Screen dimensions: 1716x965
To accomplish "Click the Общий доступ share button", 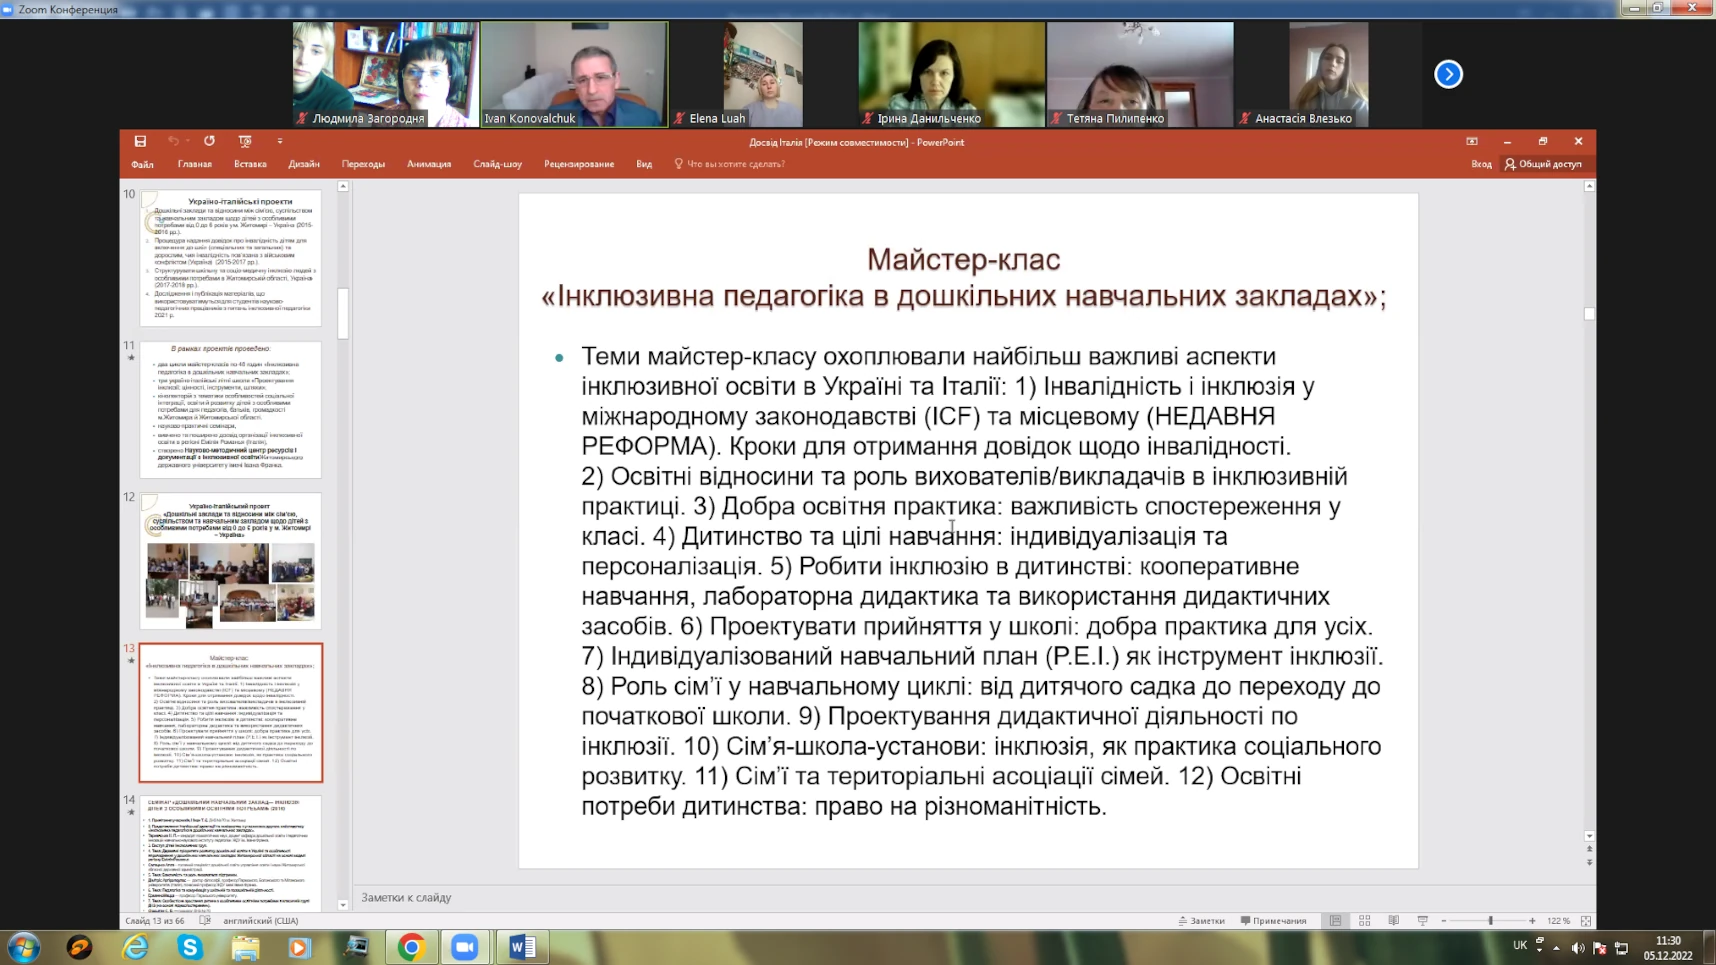I will coord(1543,164).
